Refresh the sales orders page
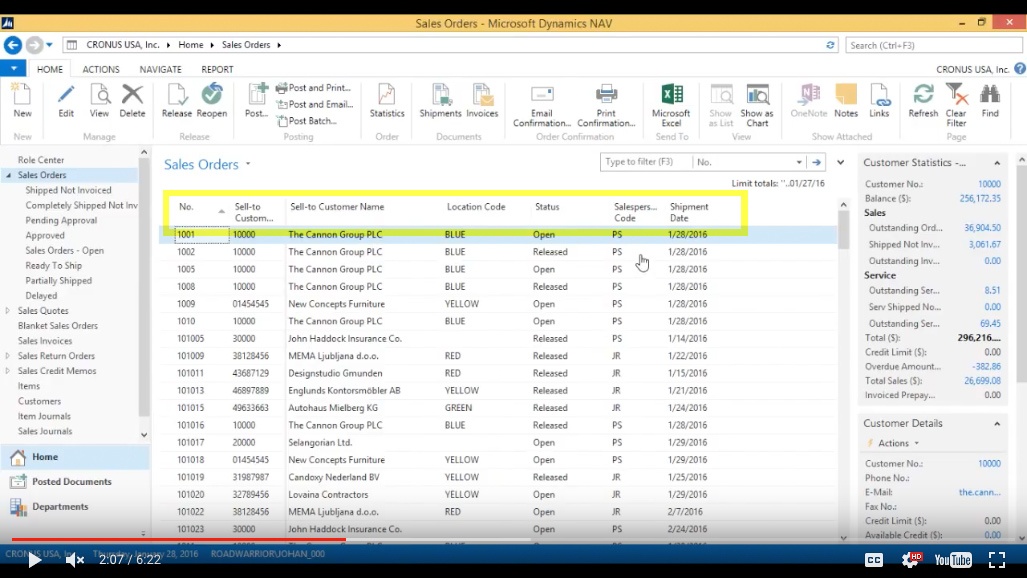Screen dimensions: 1027x578 click(x=923, y=100)
